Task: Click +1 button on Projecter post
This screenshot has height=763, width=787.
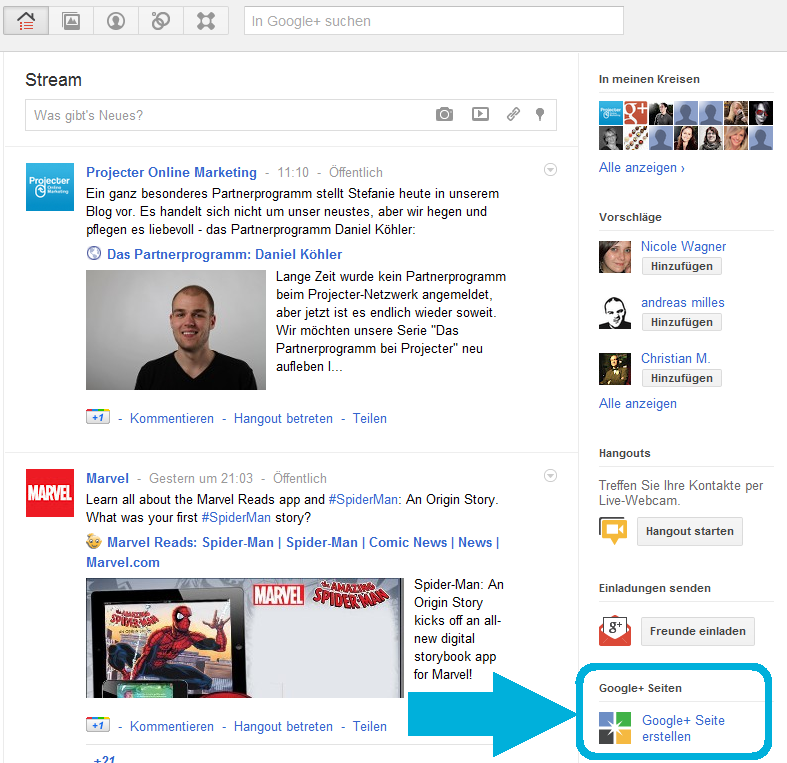Action: pos(98,417)
